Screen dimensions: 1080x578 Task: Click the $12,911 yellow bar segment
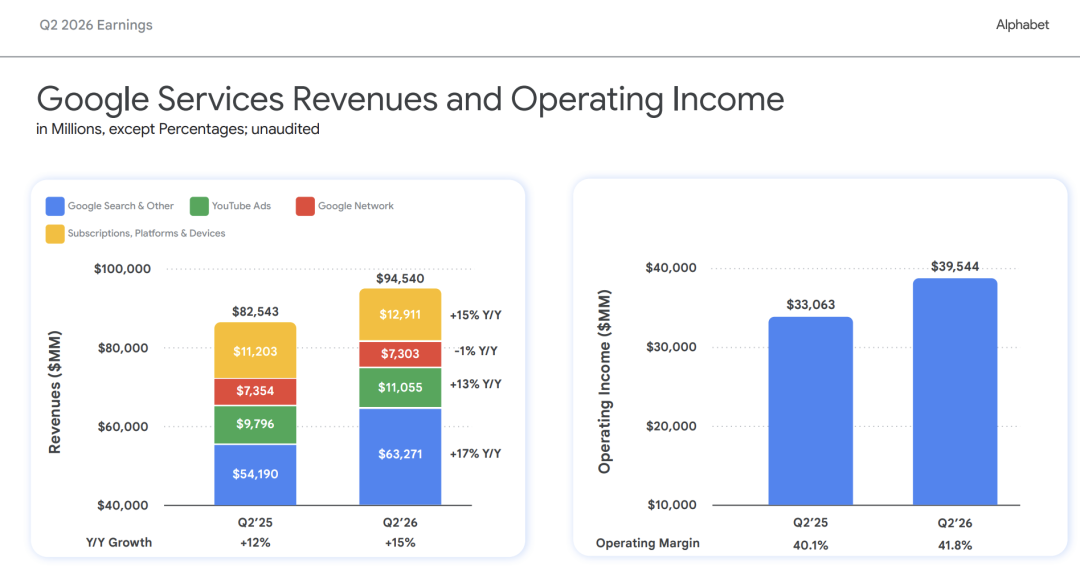[x=400, y=314]
